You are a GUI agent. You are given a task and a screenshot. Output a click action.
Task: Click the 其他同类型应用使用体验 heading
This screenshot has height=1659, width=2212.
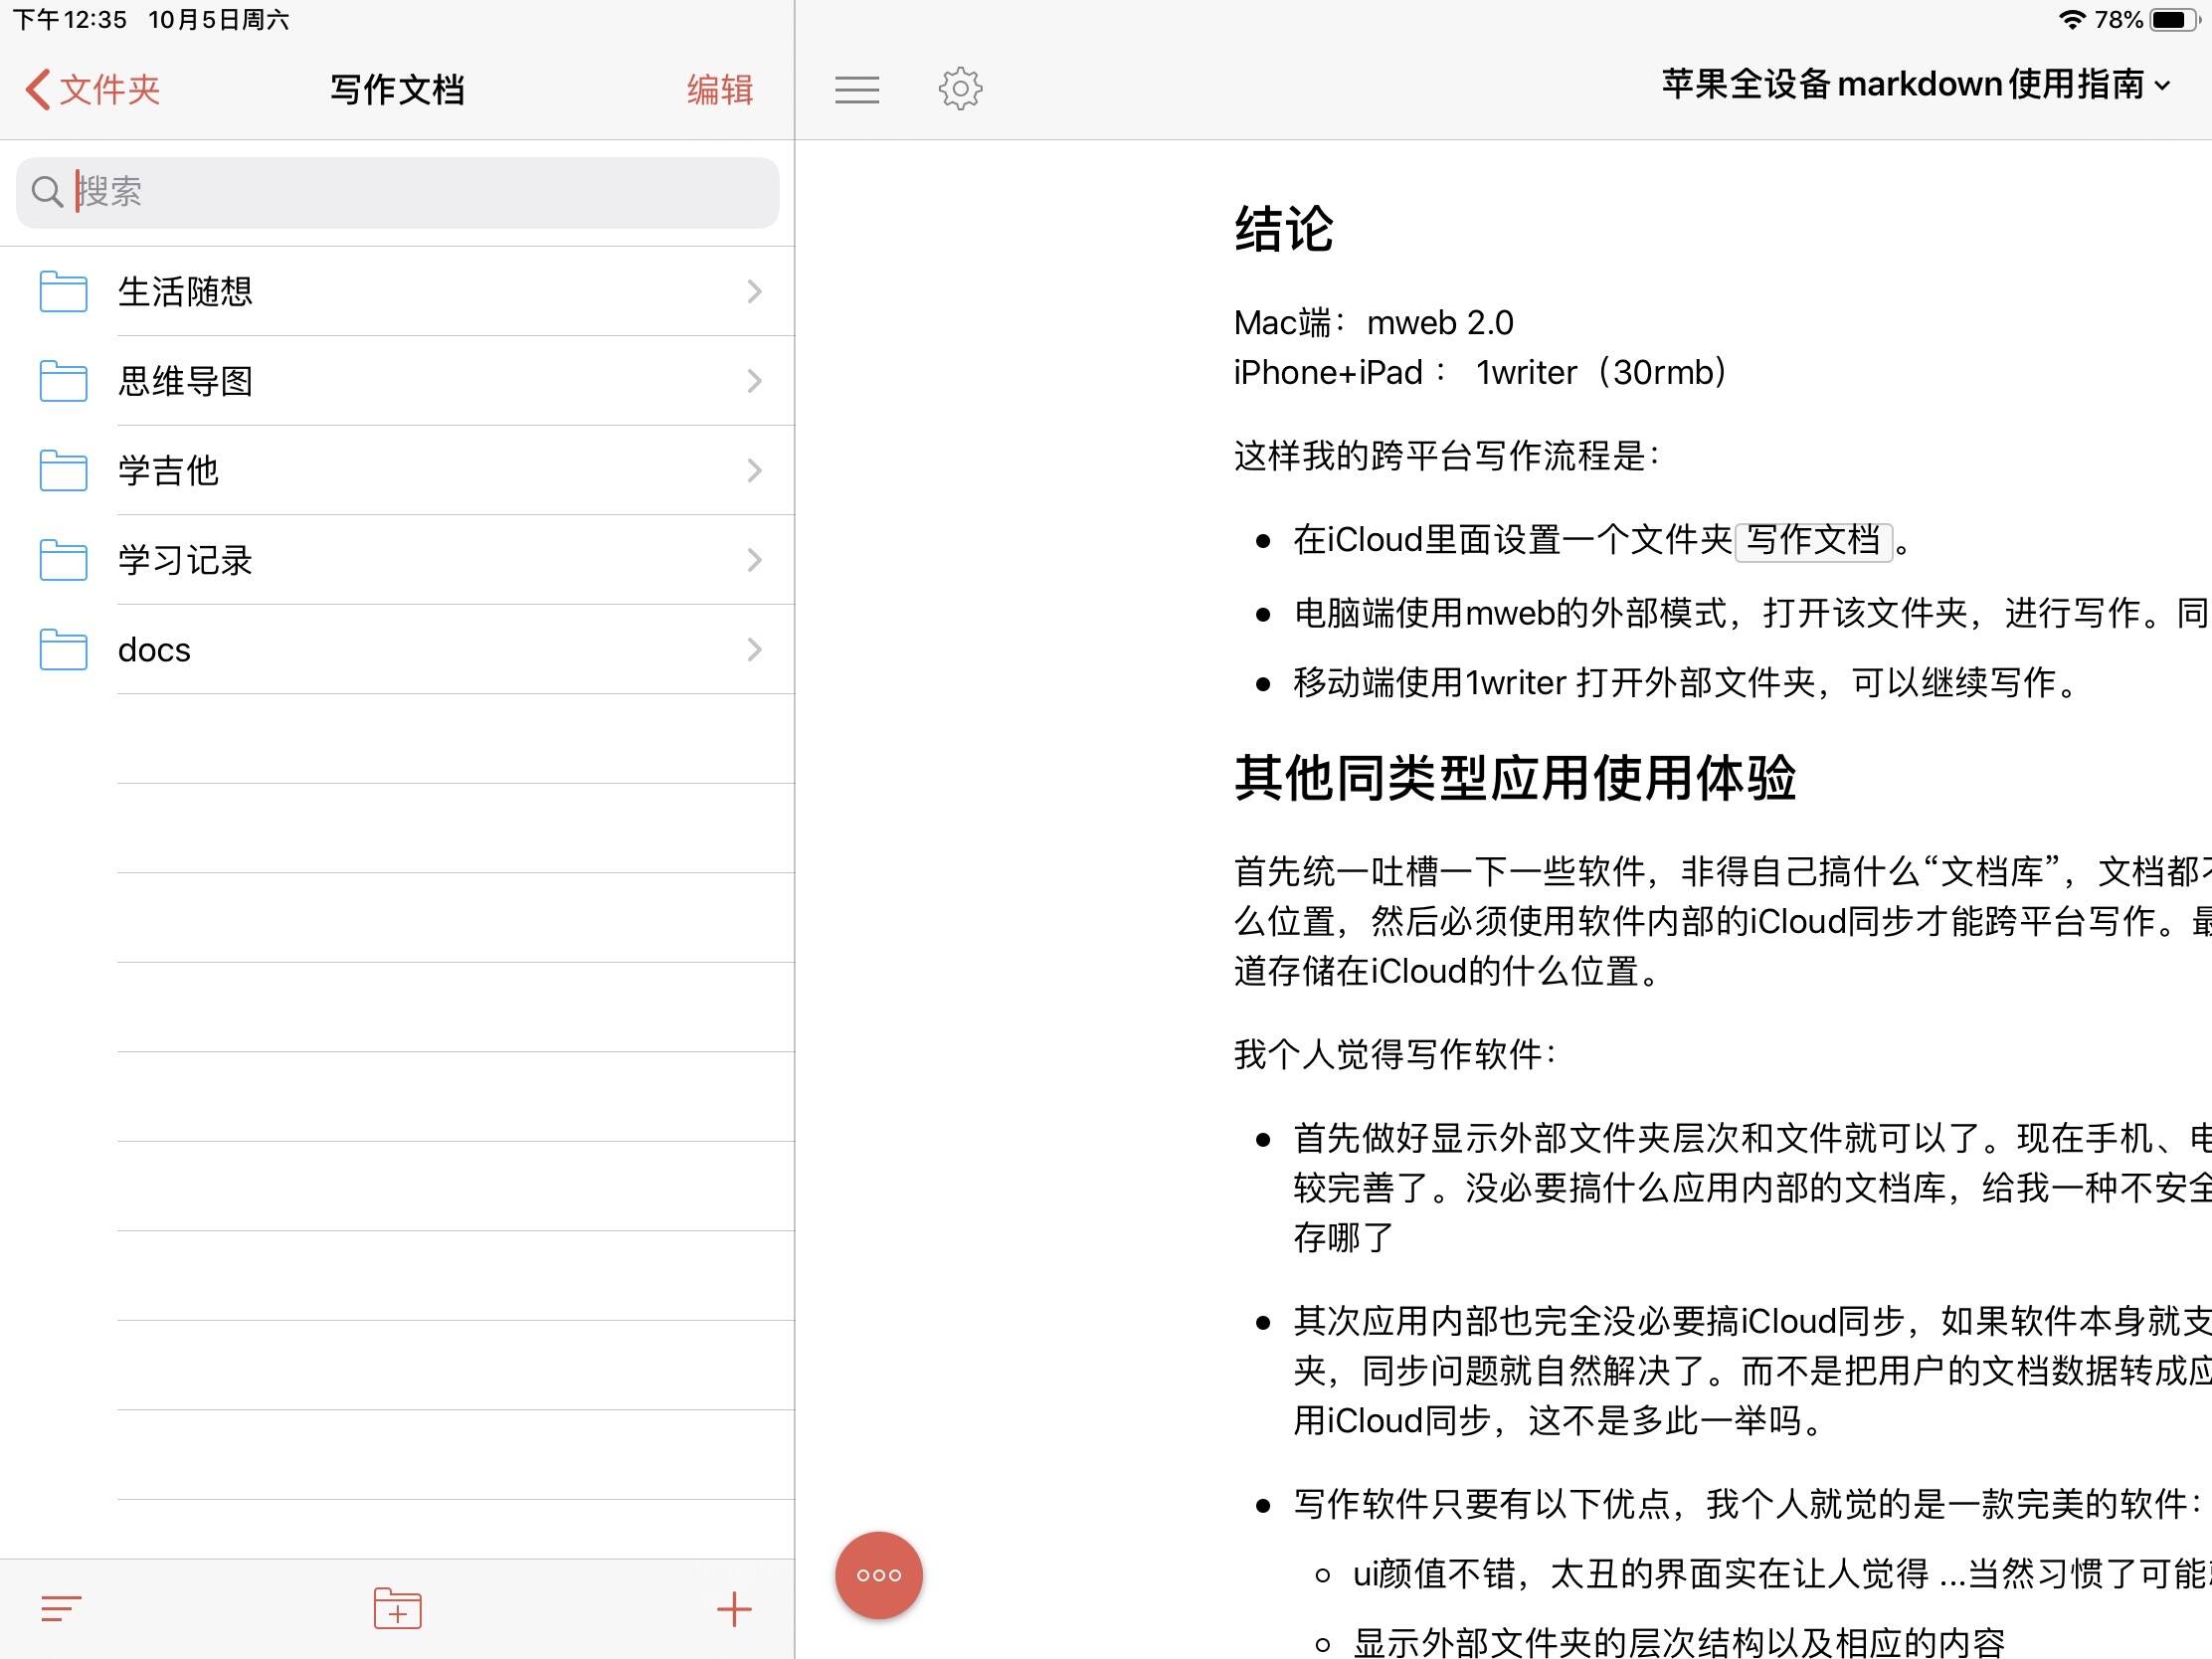pyautogui.click(x=1515, y=778)
